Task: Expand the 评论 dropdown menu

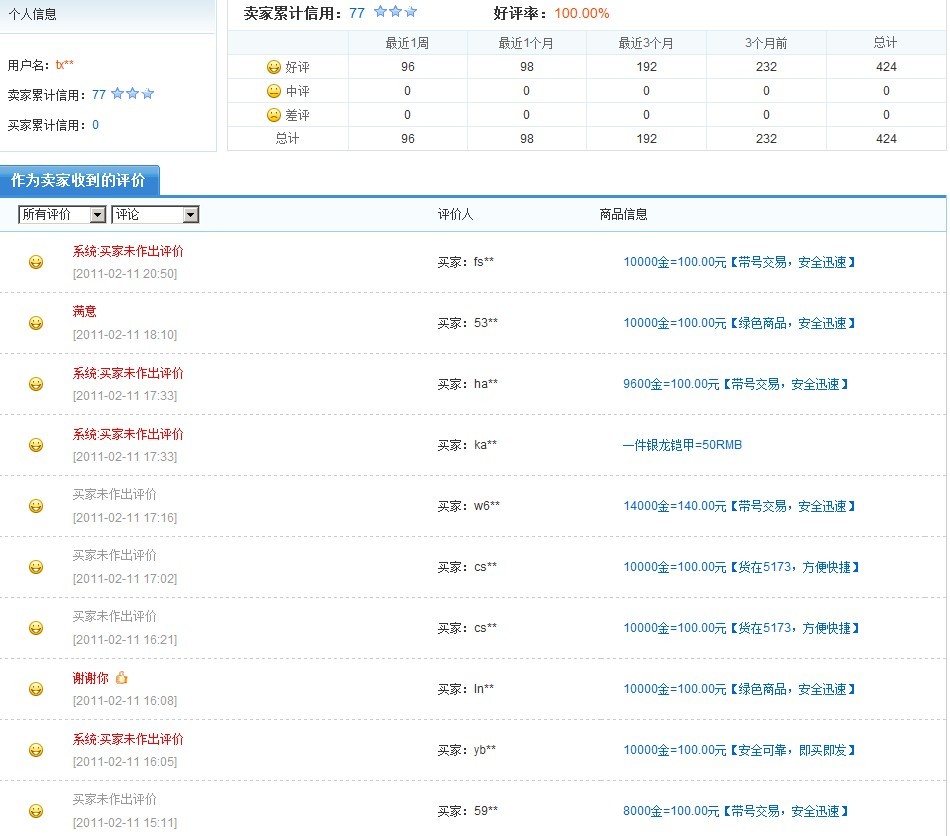Action: 155,215
